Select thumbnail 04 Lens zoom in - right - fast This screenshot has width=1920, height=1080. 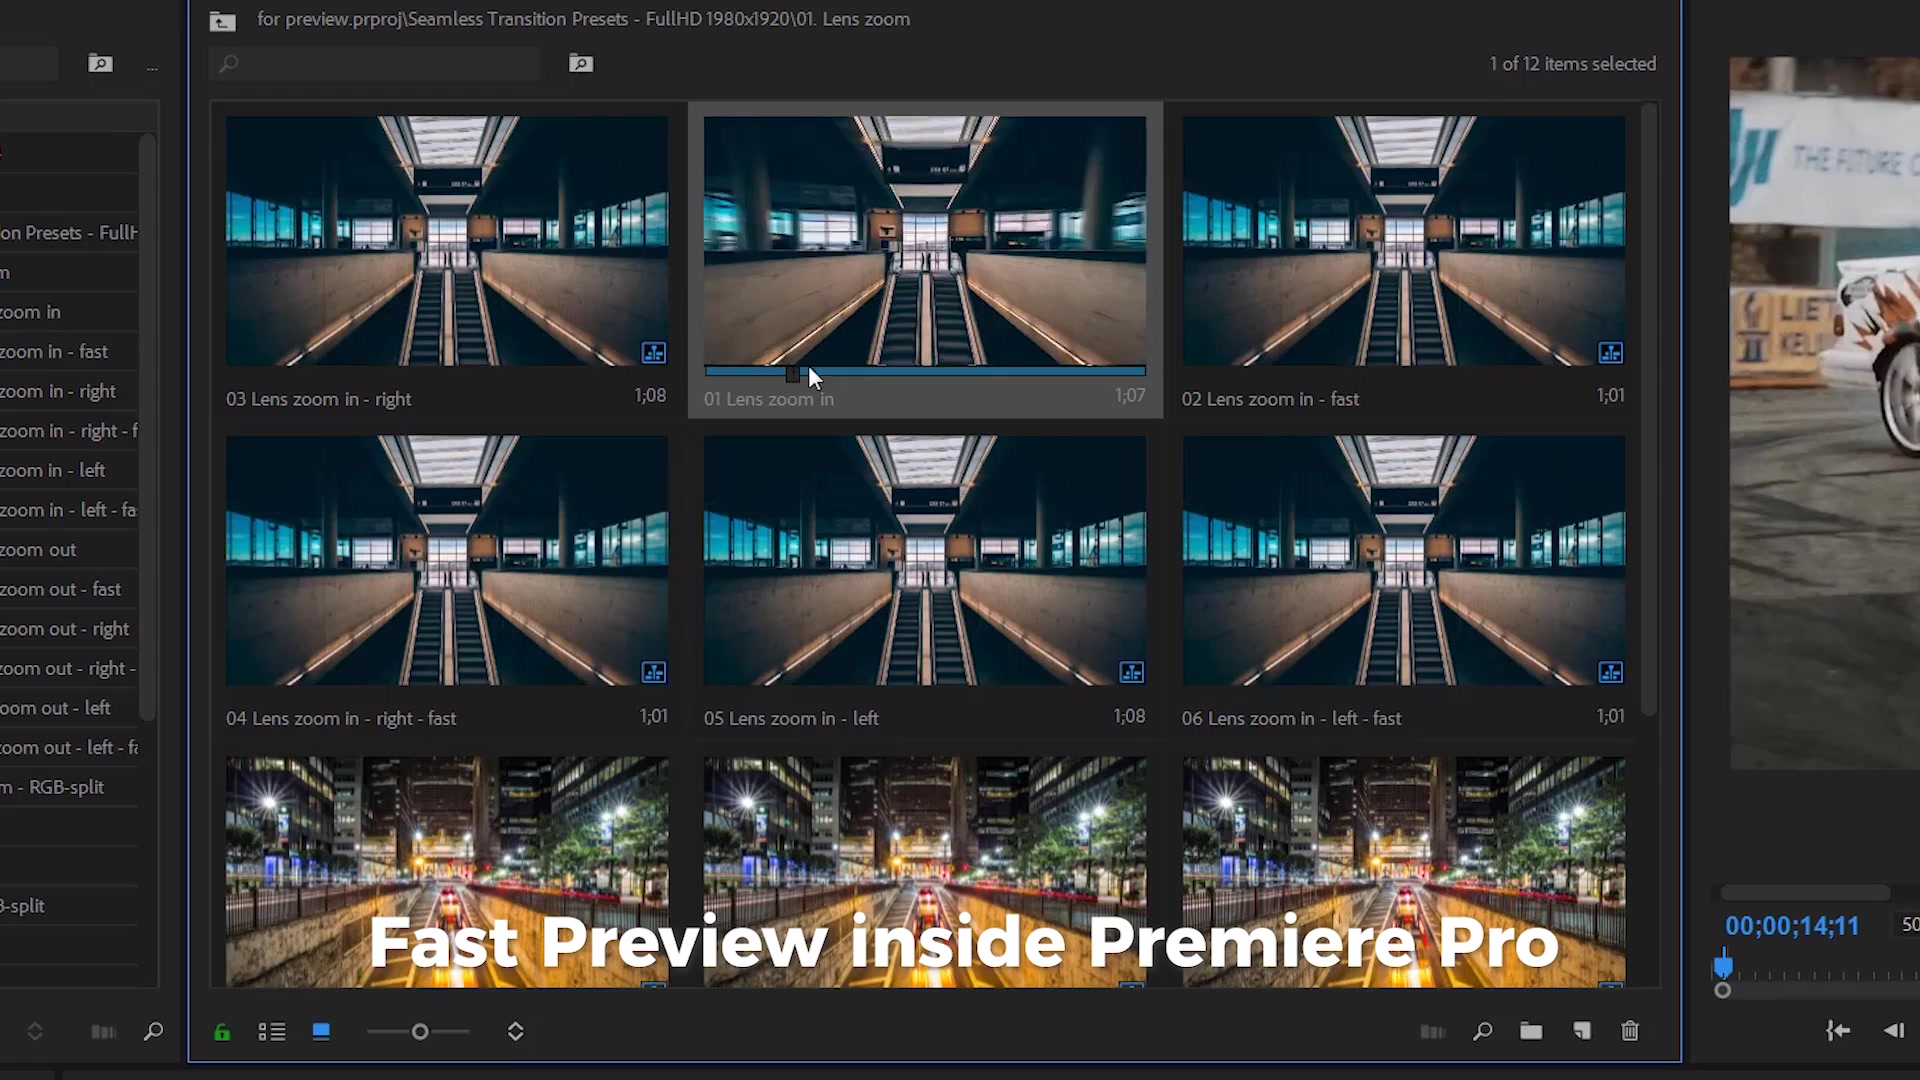tap(447, 560)
